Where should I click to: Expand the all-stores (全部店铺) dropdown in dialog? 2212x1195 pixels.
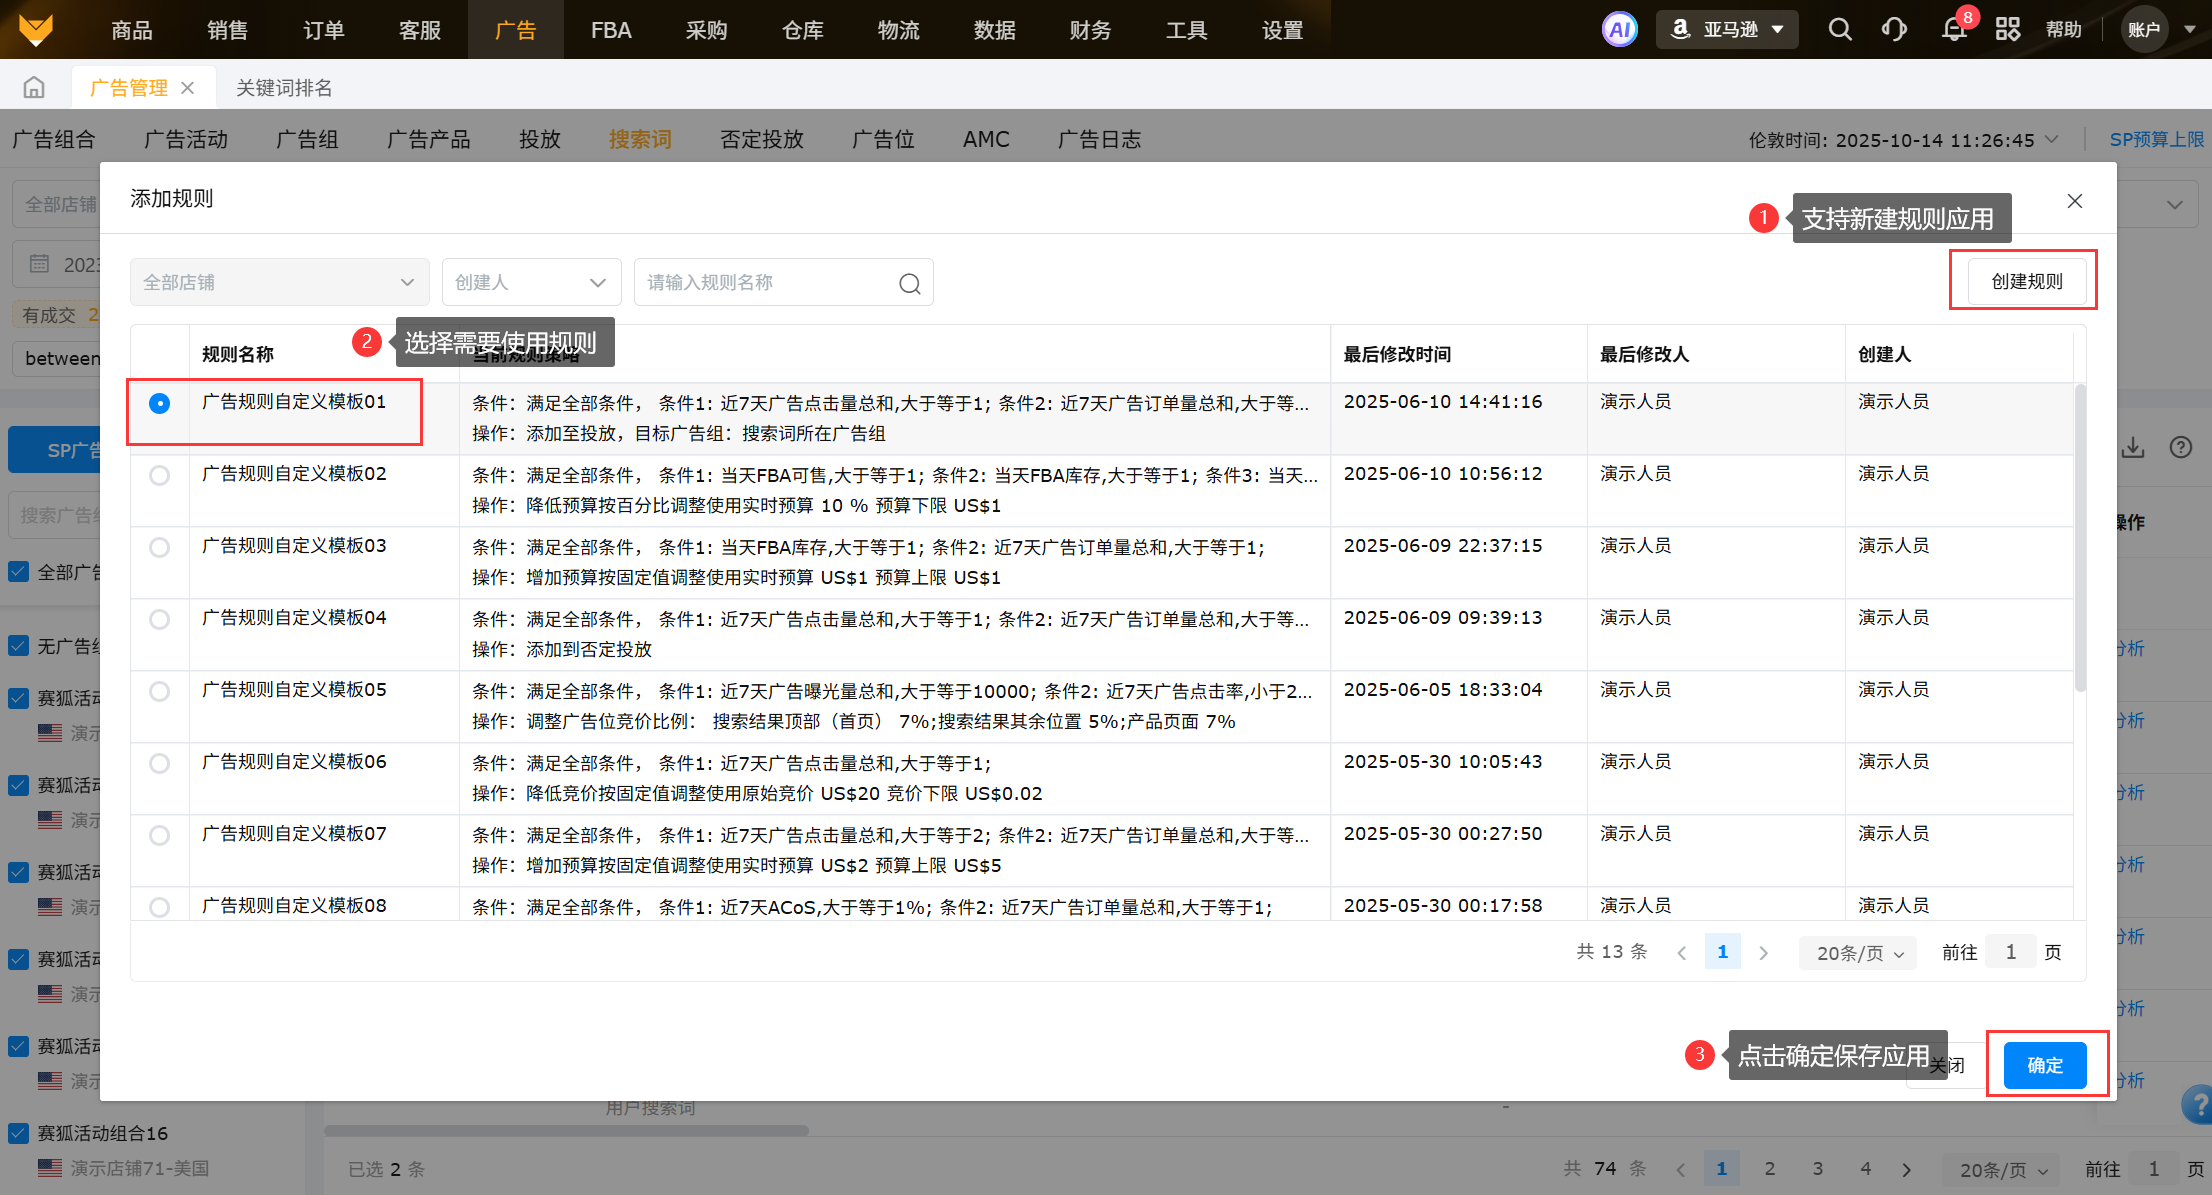279,283
